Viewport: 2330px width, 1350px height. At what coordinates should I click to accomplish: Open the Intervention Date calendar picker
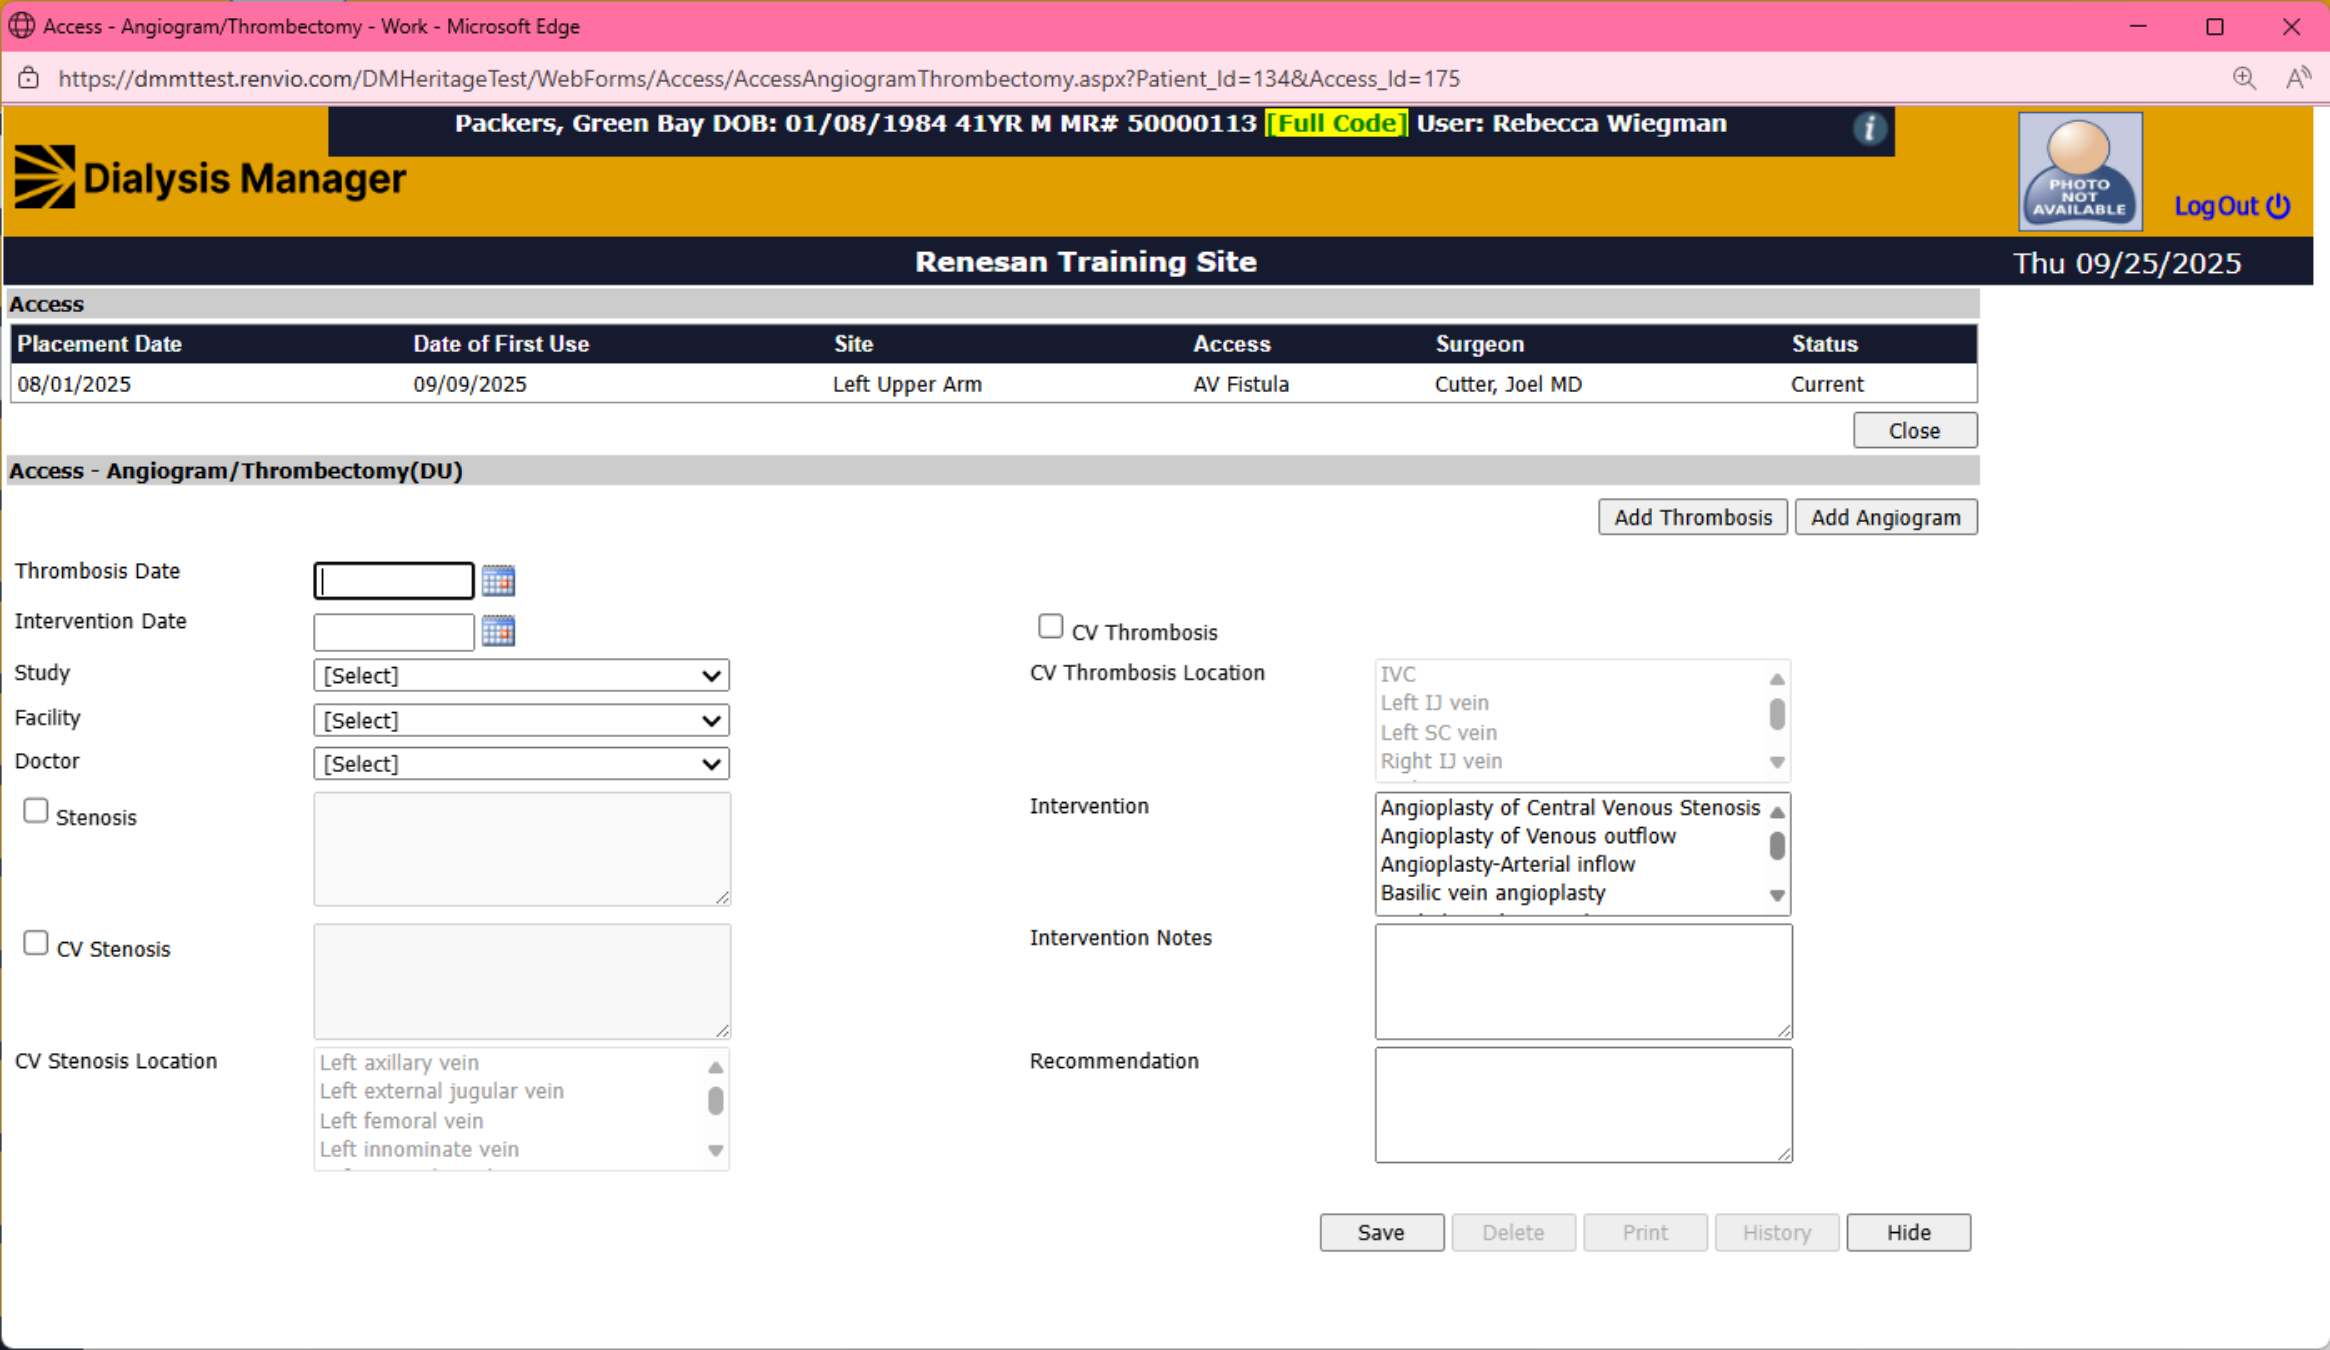point(498,631)
